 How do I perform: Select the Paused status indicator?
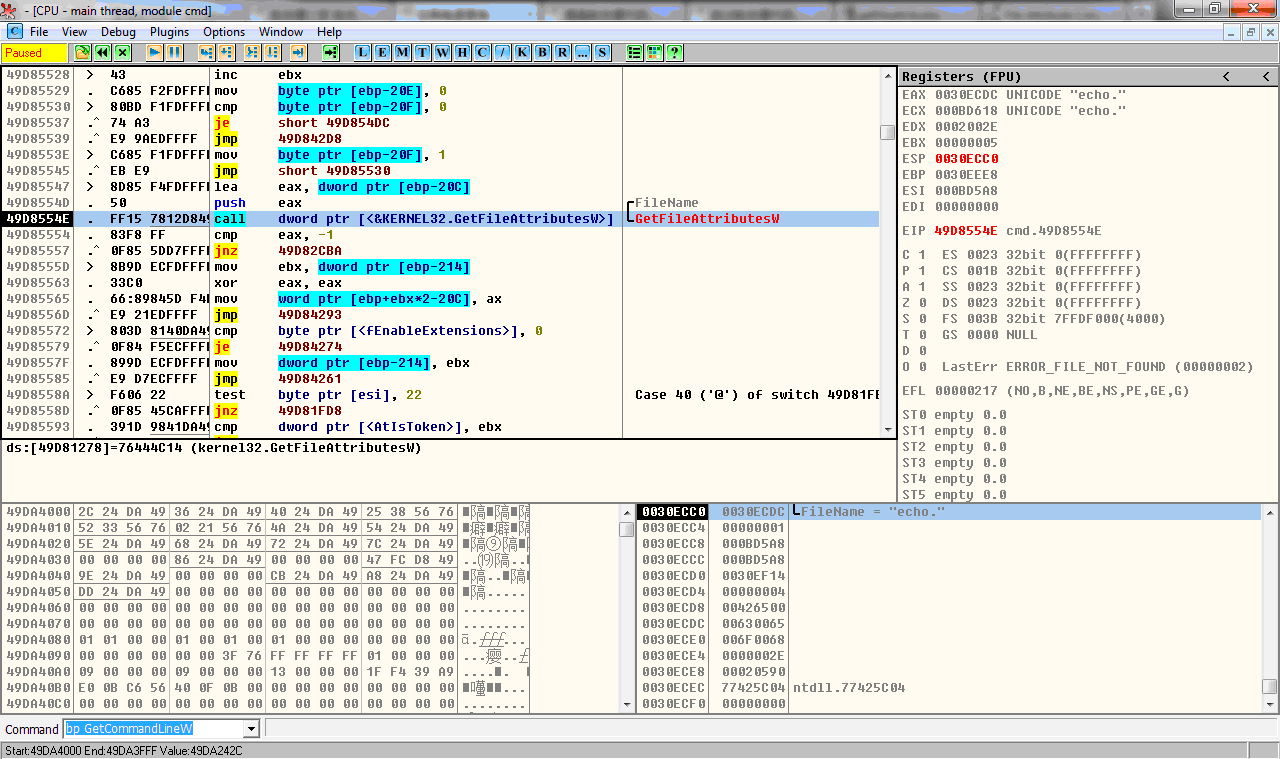tap(32, 52)
